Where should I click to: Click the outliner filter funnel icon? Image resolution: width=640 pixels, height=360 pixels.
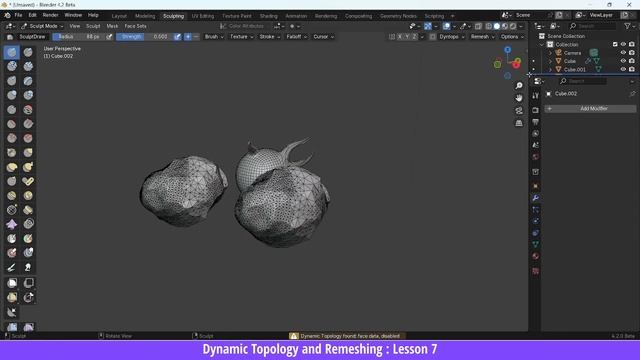point(628,26)
